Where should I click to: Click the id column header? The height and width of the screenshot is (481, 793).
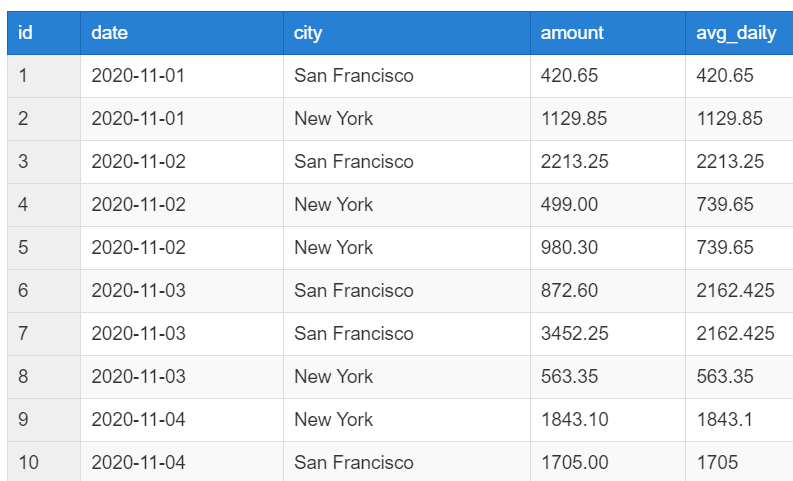pos(26,33)
